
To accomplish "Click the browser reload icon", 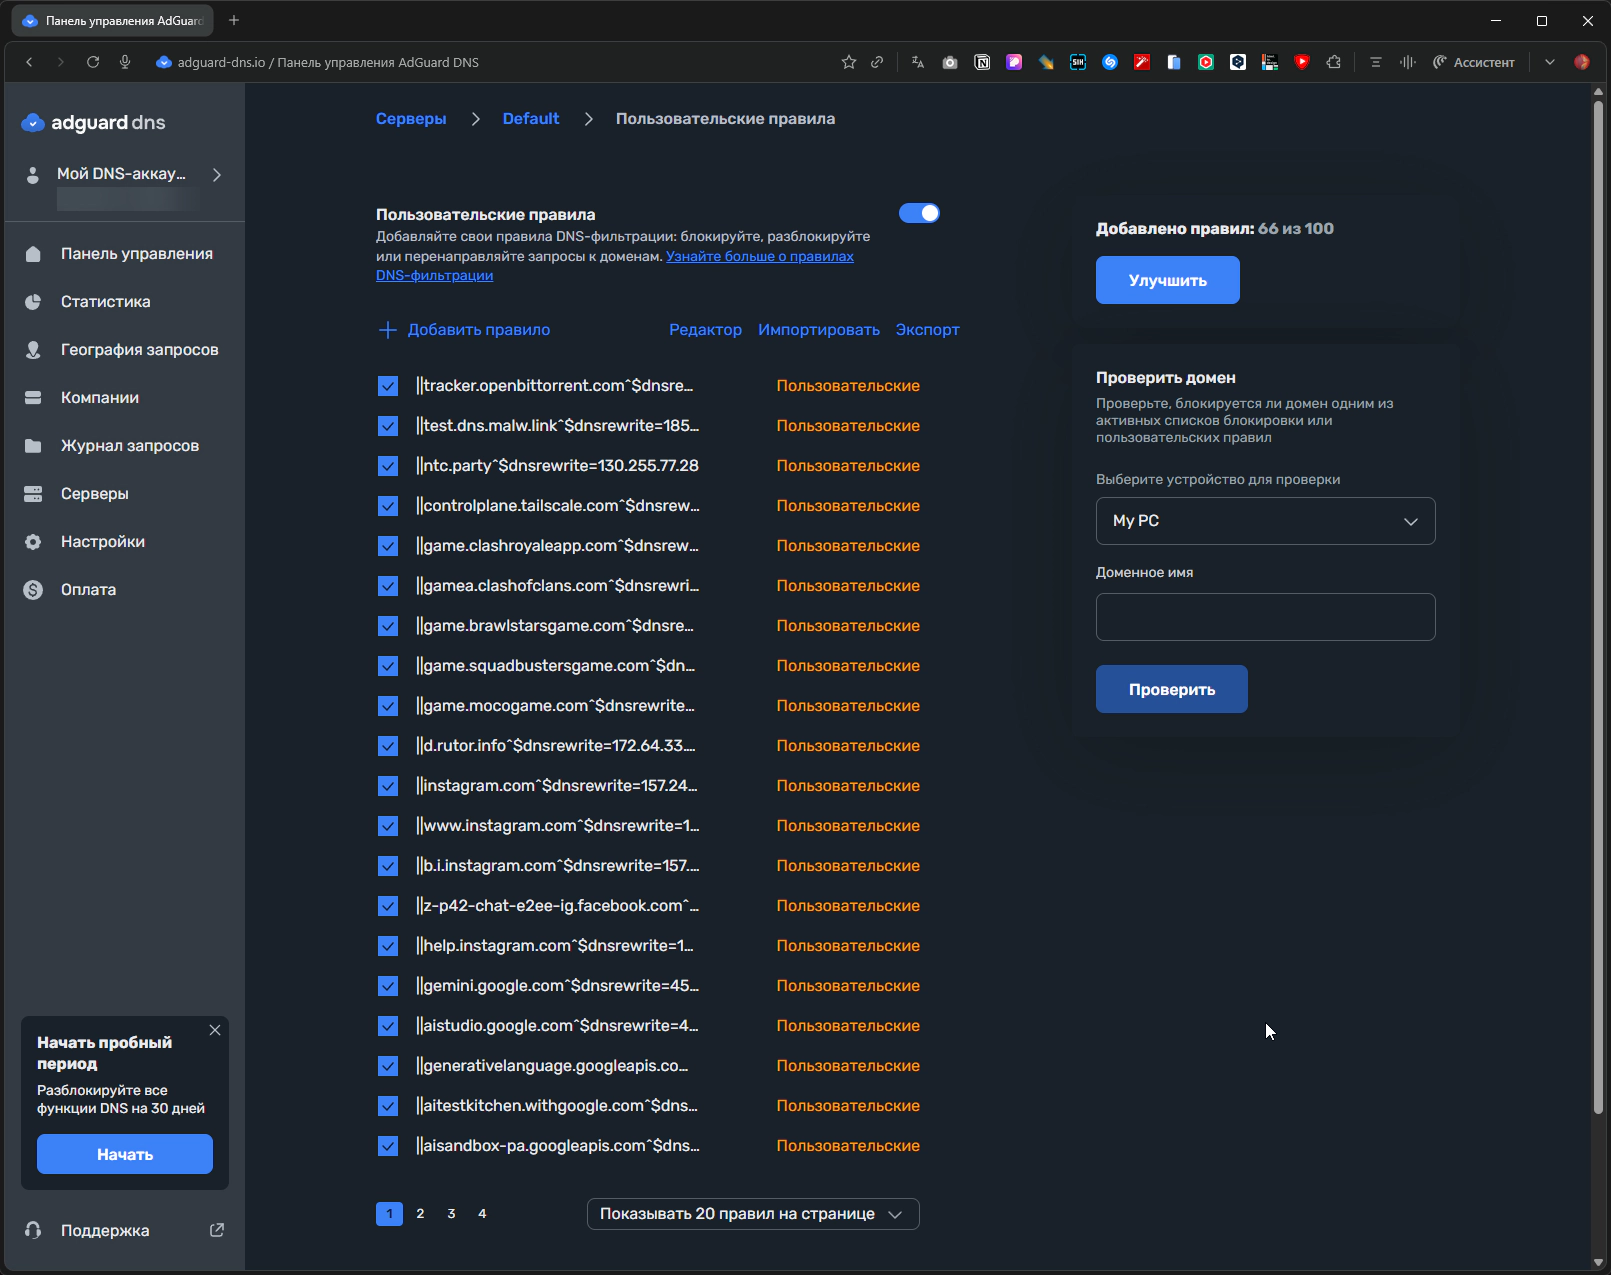I will tap(93, 62).
